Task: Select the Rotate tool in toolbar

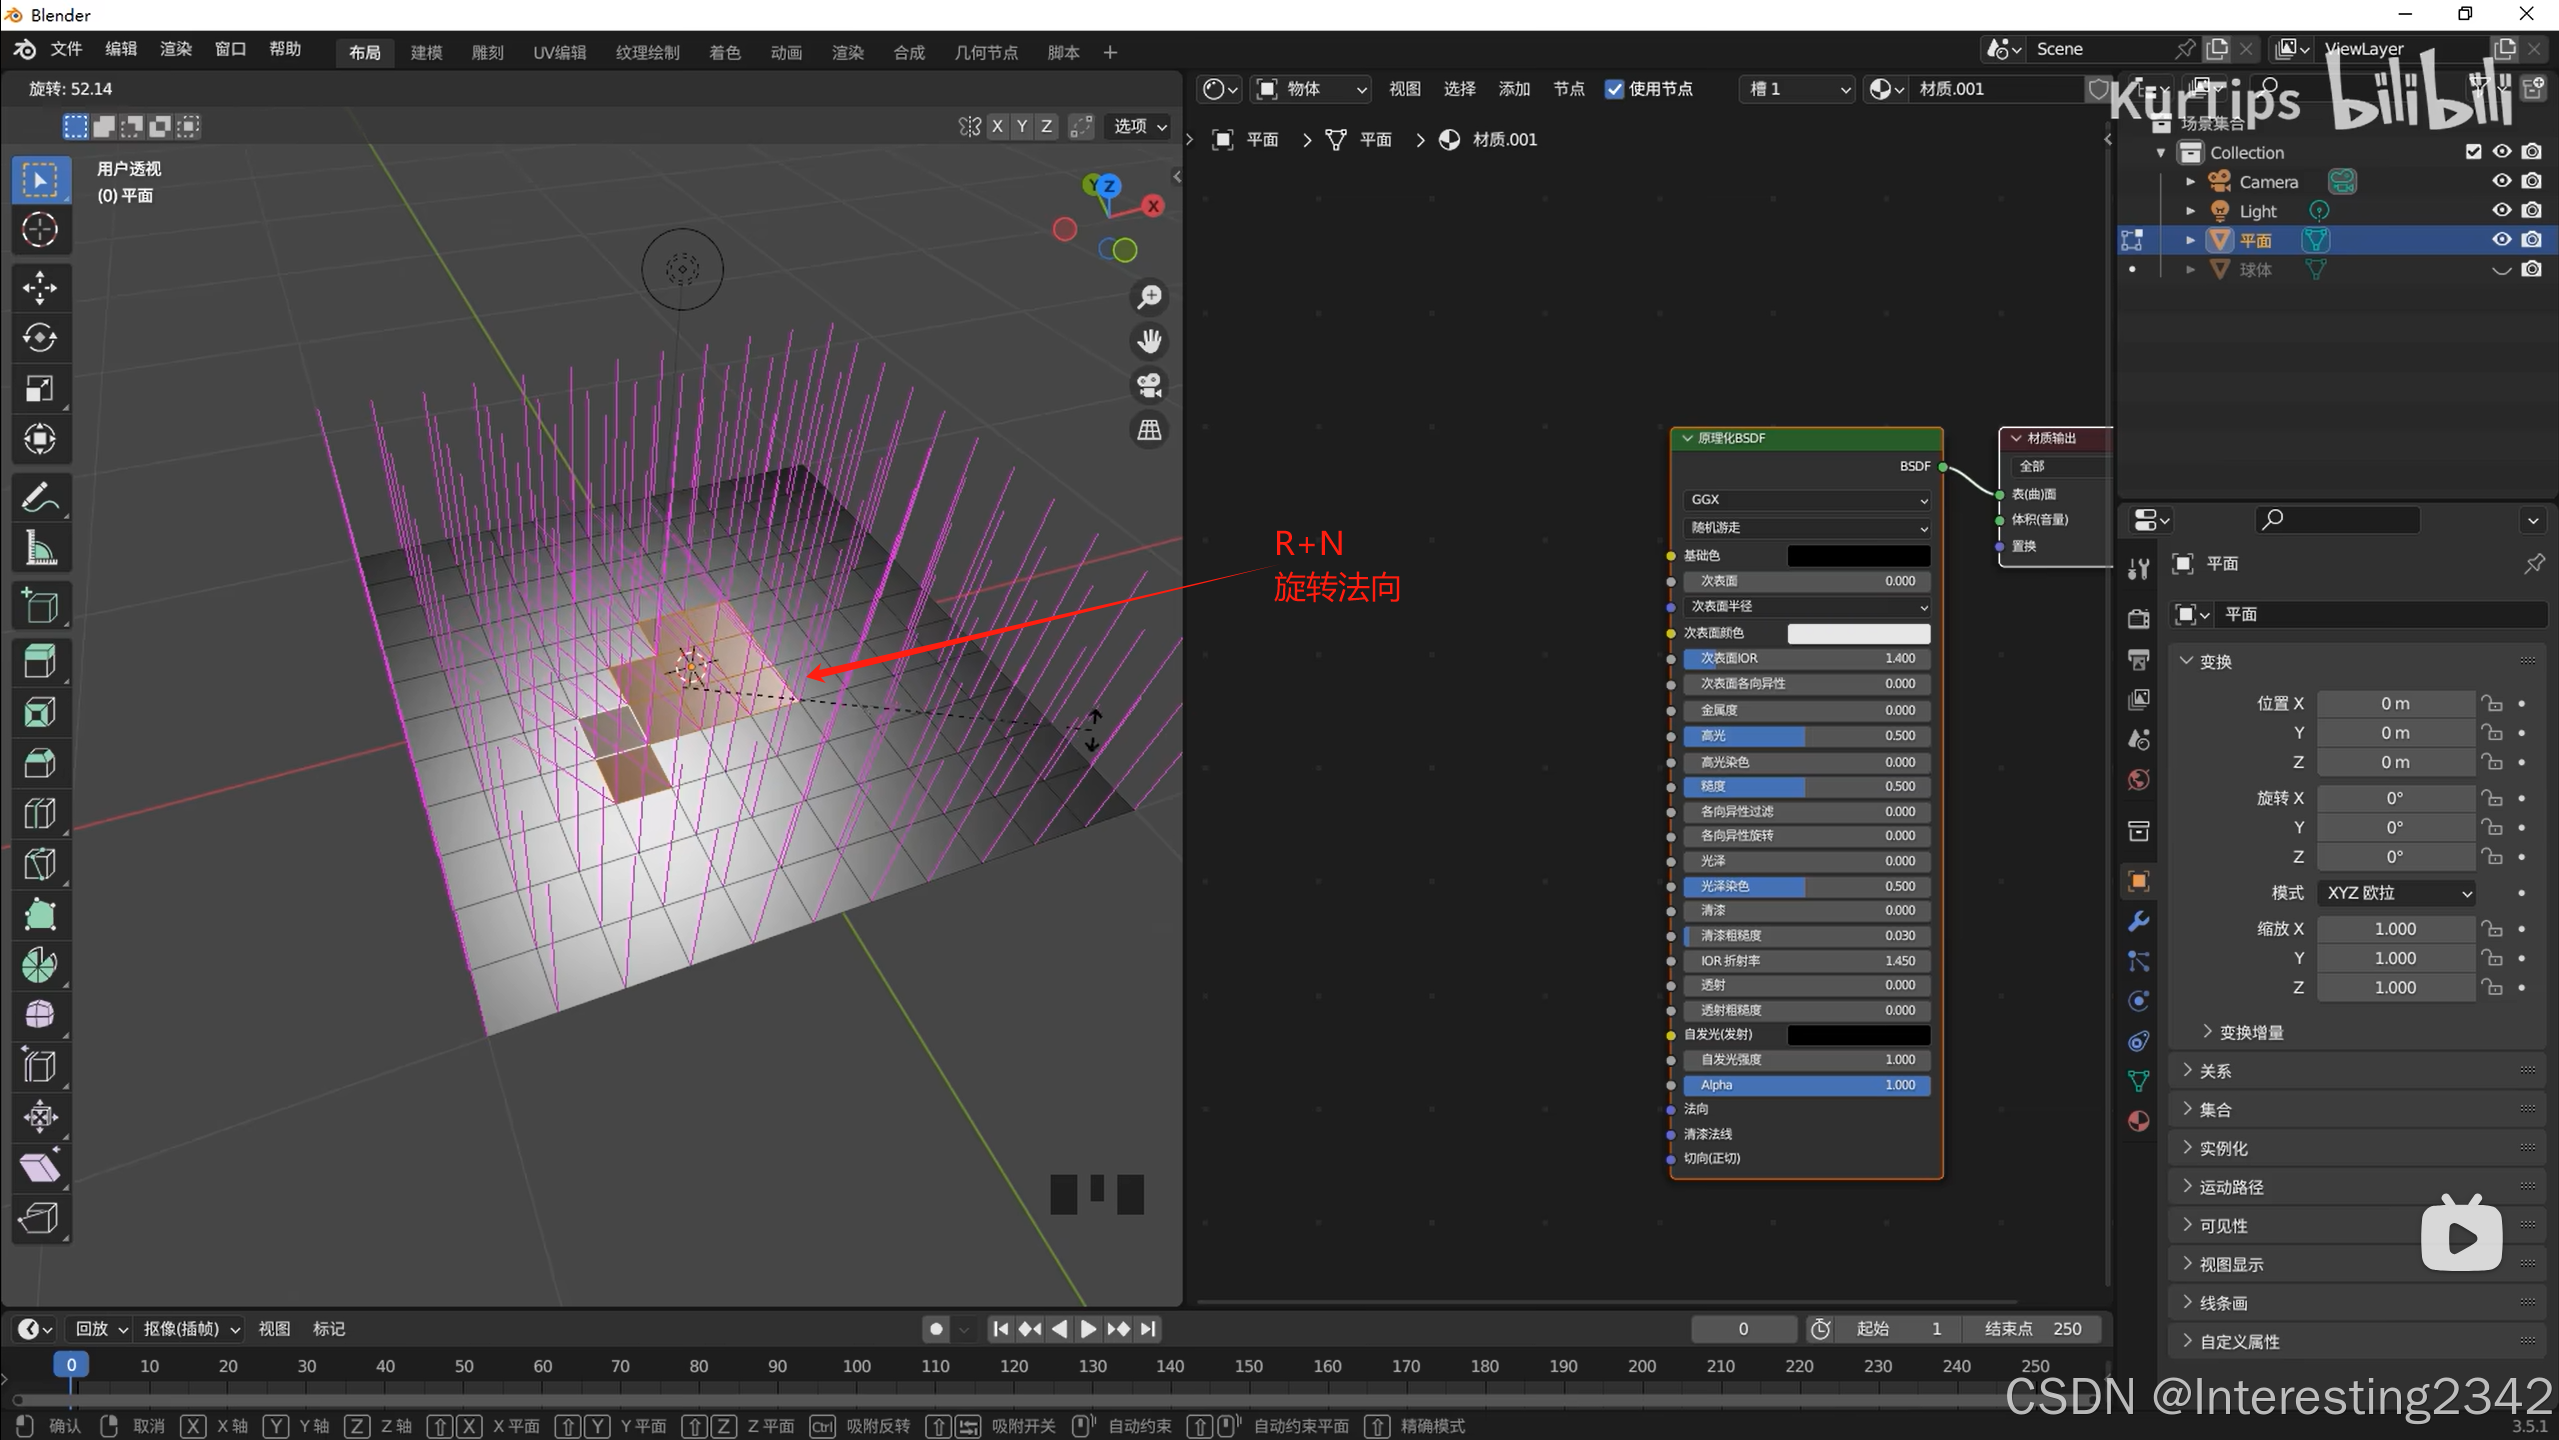Action: click(x=40, y=338)
